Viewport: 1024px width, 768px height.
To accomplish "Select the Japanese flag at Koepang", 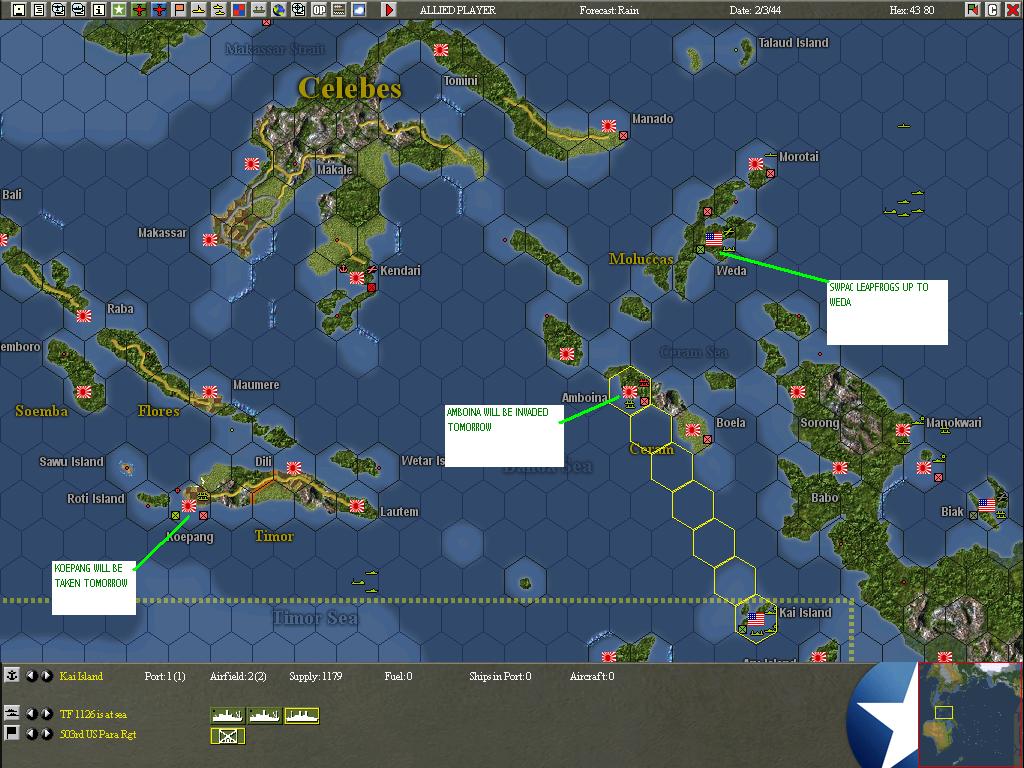I will [189, 505].
